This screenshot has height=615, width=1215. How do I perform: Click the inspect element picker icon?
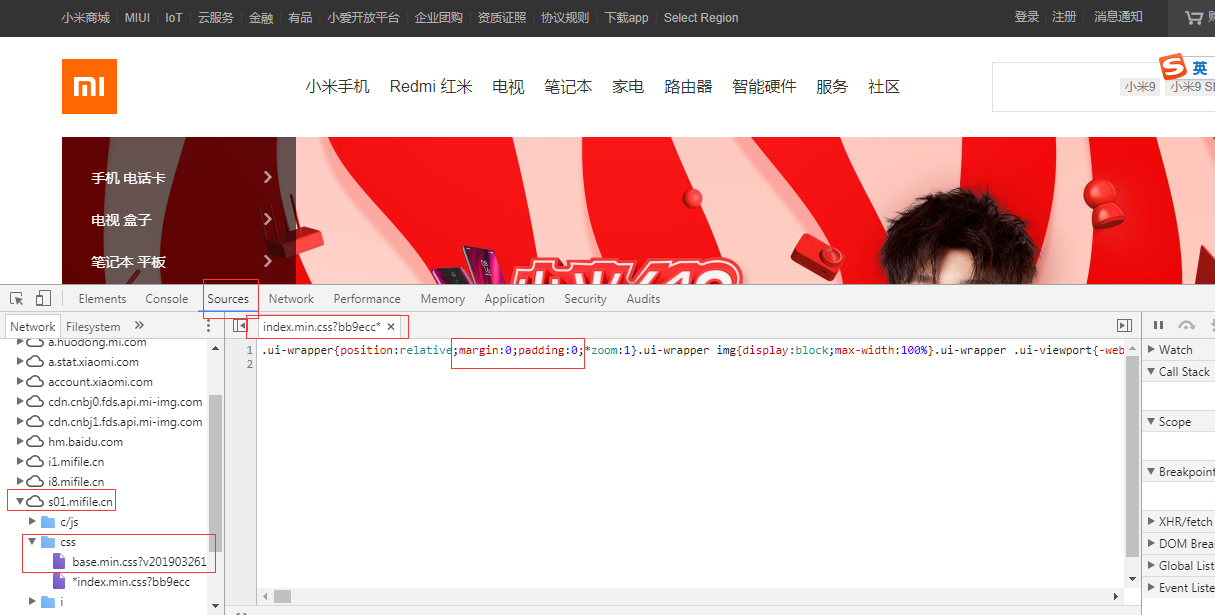click(x=17, y=298)
